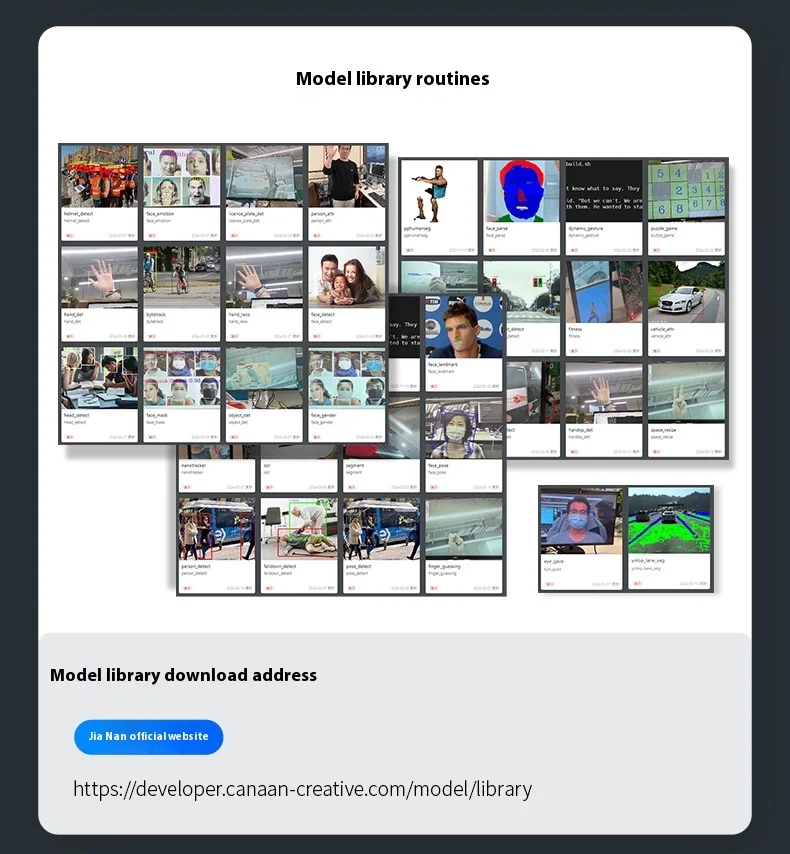Image resolution: width=790 pixels, height=854 pixels.
Task: Open the pphumanseg model thumbnail
Action: pyautogui.click(x=440, y=190)
